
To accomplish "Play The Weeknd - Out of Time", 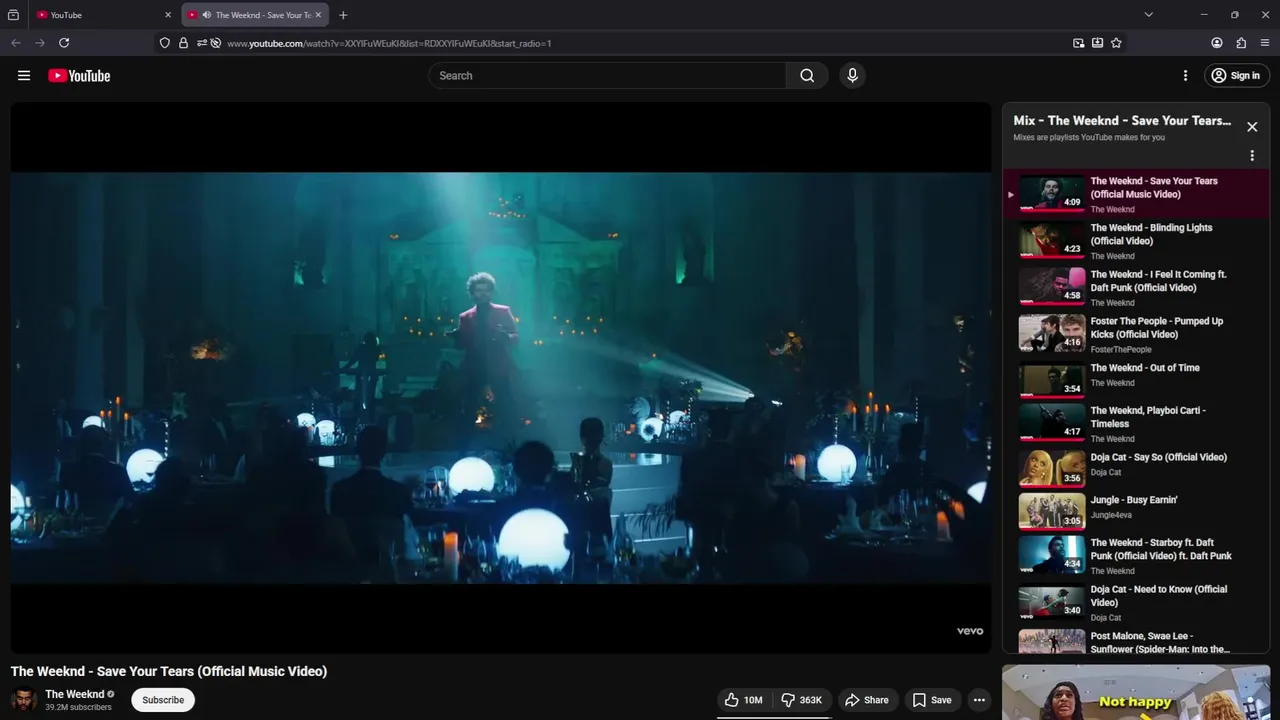I will (x=1136, y=381).
